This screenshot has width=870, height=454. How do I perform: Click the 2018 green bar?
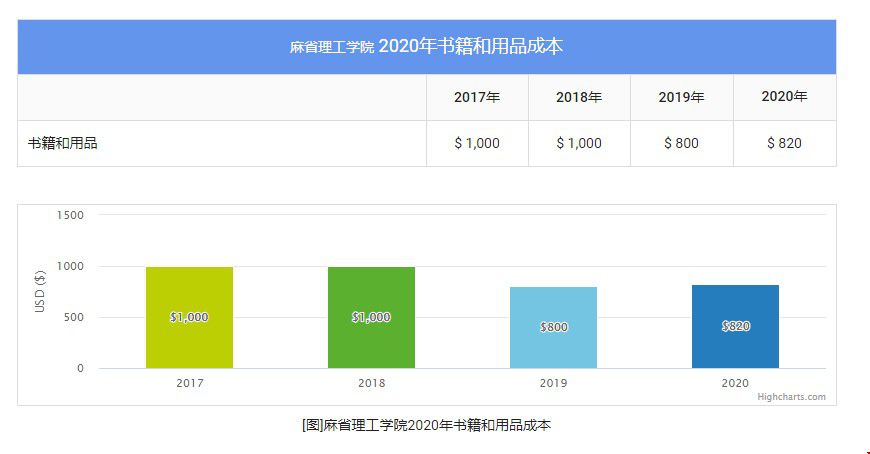click(x=371, y=317)
